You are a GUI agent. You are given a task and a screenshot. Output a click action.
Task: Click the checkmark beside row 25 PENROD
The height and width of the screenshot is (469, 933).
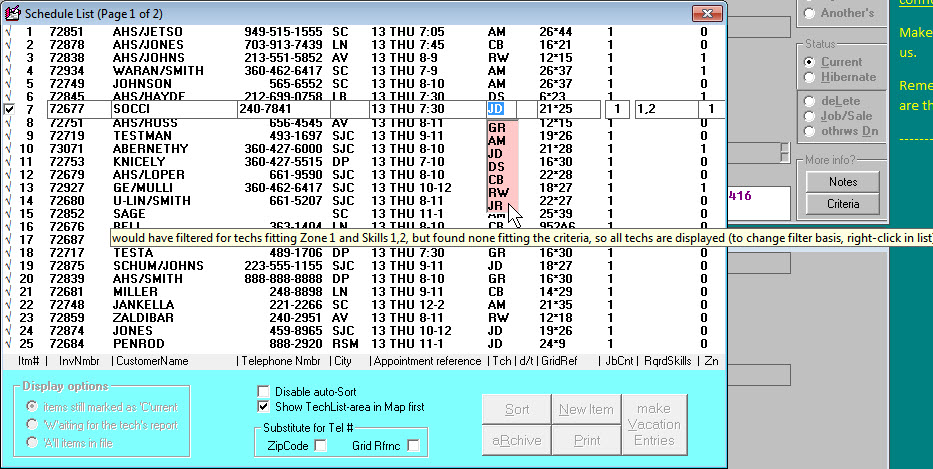(8, 343)
